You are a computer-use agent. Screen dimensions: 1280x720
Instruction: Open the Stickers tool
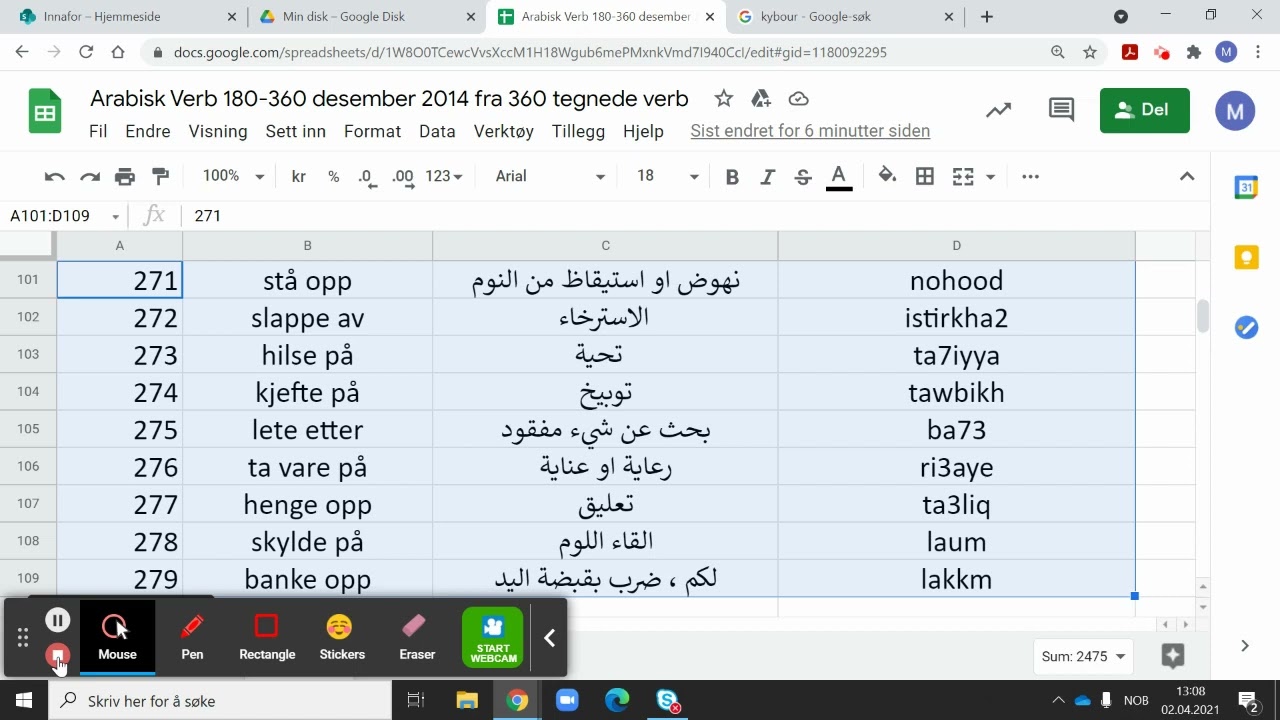pos(342,638)
